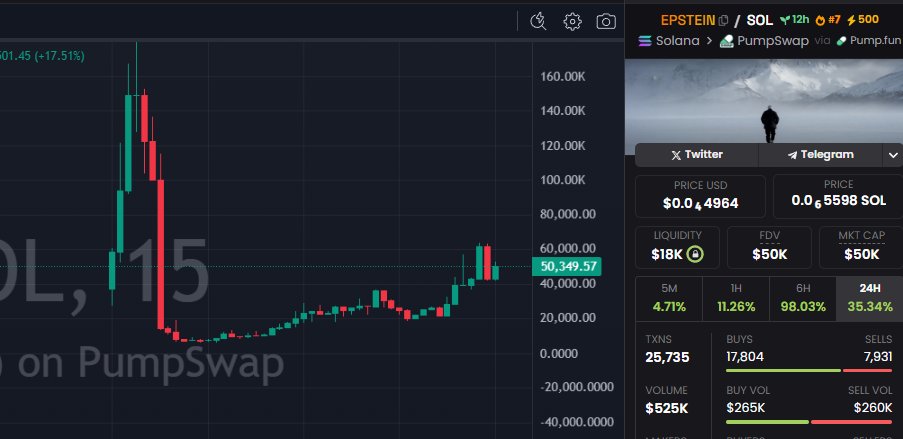
Task: Click the lightning 500 boost badge
Action: point(863,20)
